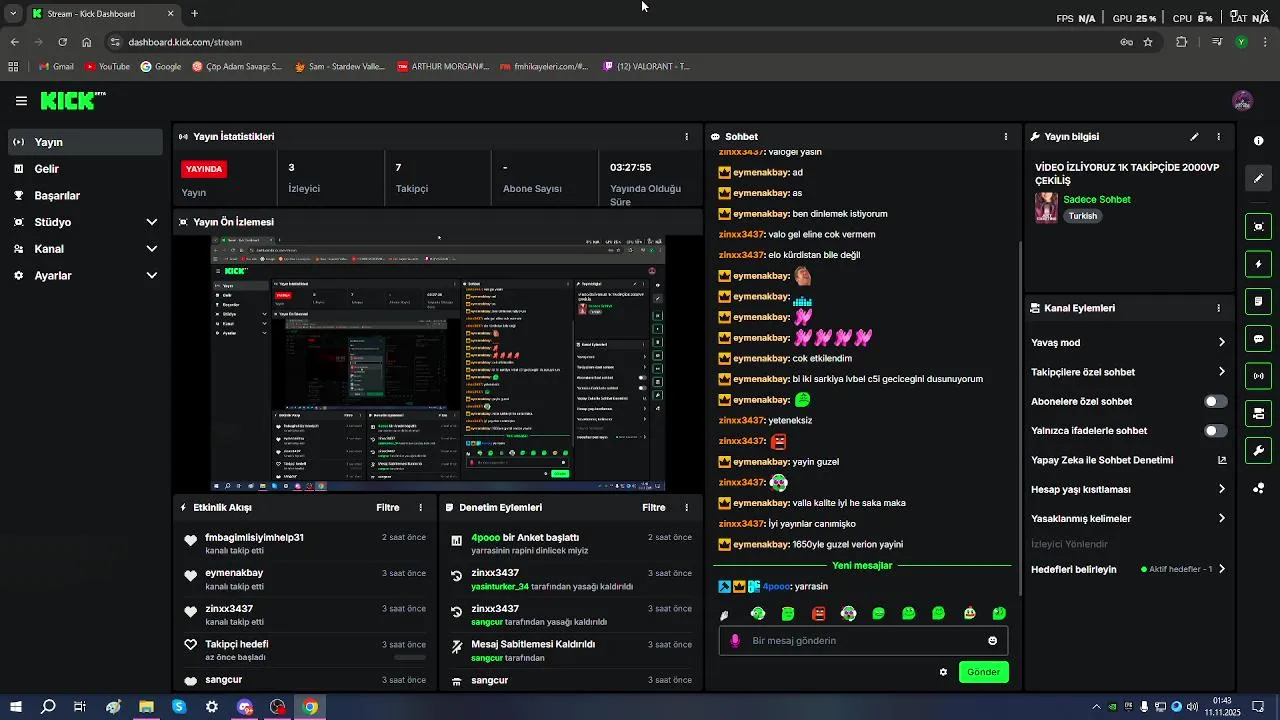Open Yasaklanmış kelimeler options arrow
This screenshot has height=720, width=1280.
tap(1221, 519)
